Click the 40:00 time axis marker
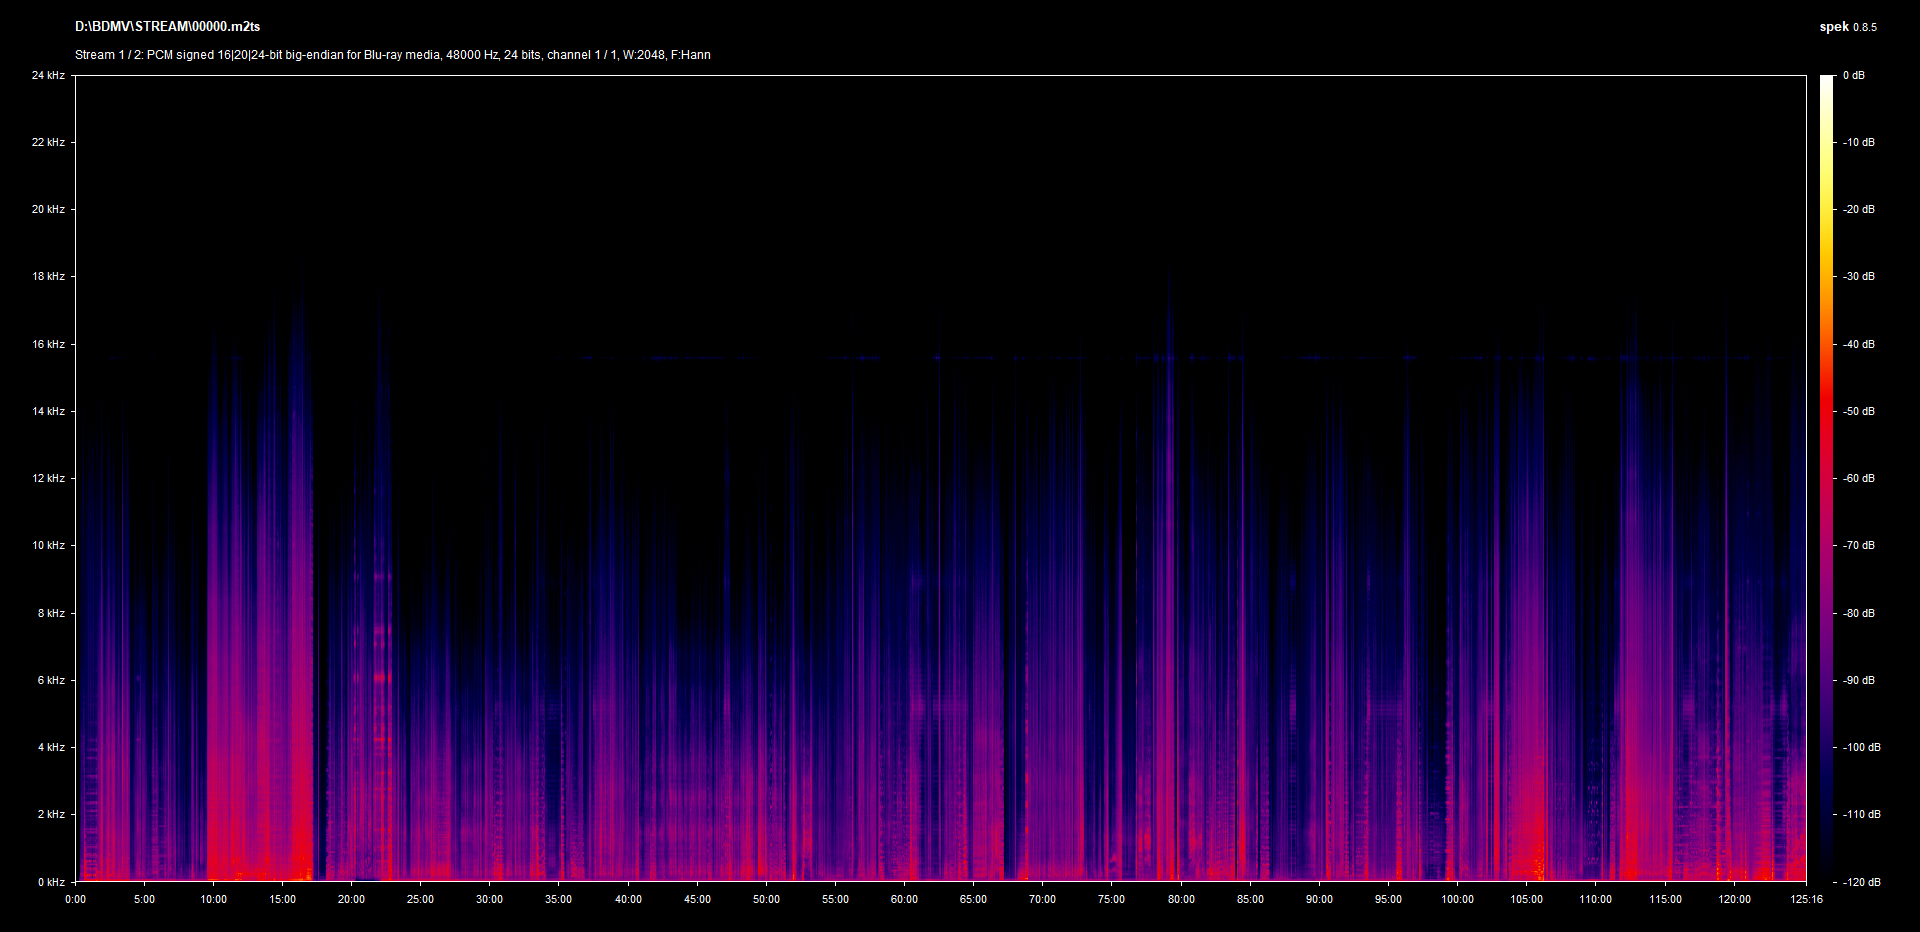This screenshot has width=1920, height=932. coord(628,899)
